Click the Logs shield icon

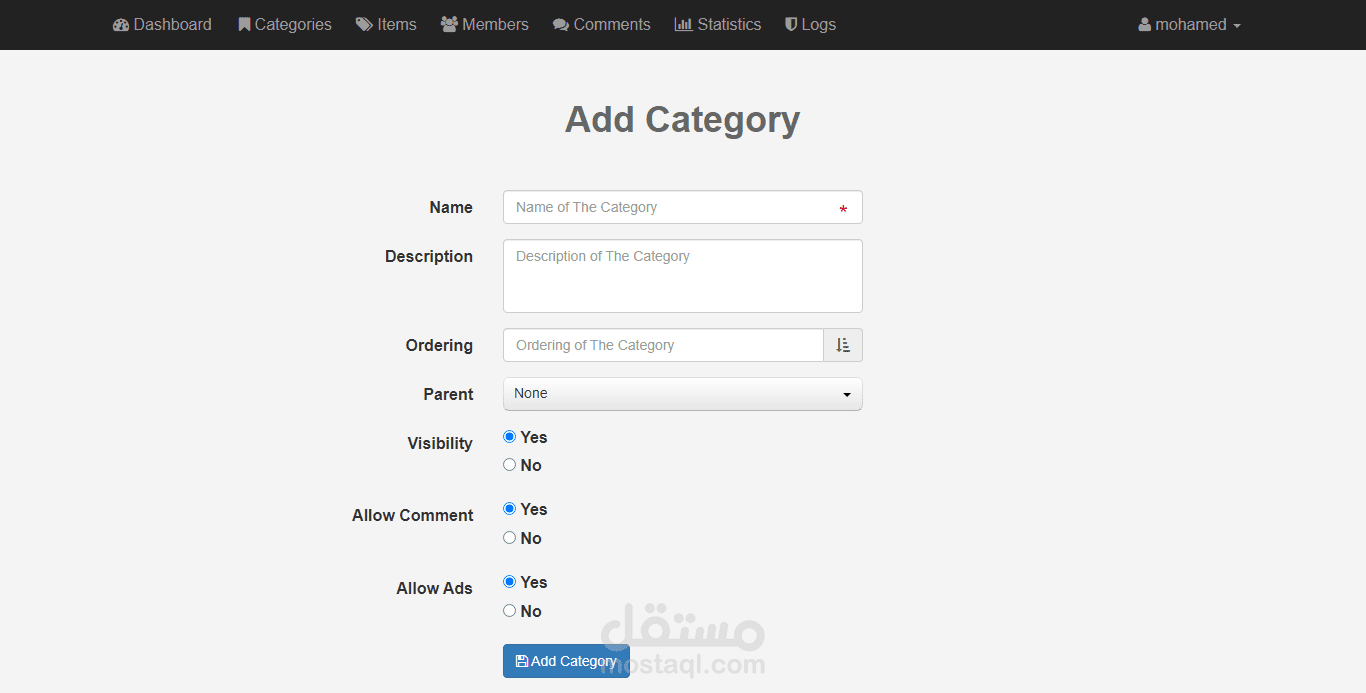(791, 25)
